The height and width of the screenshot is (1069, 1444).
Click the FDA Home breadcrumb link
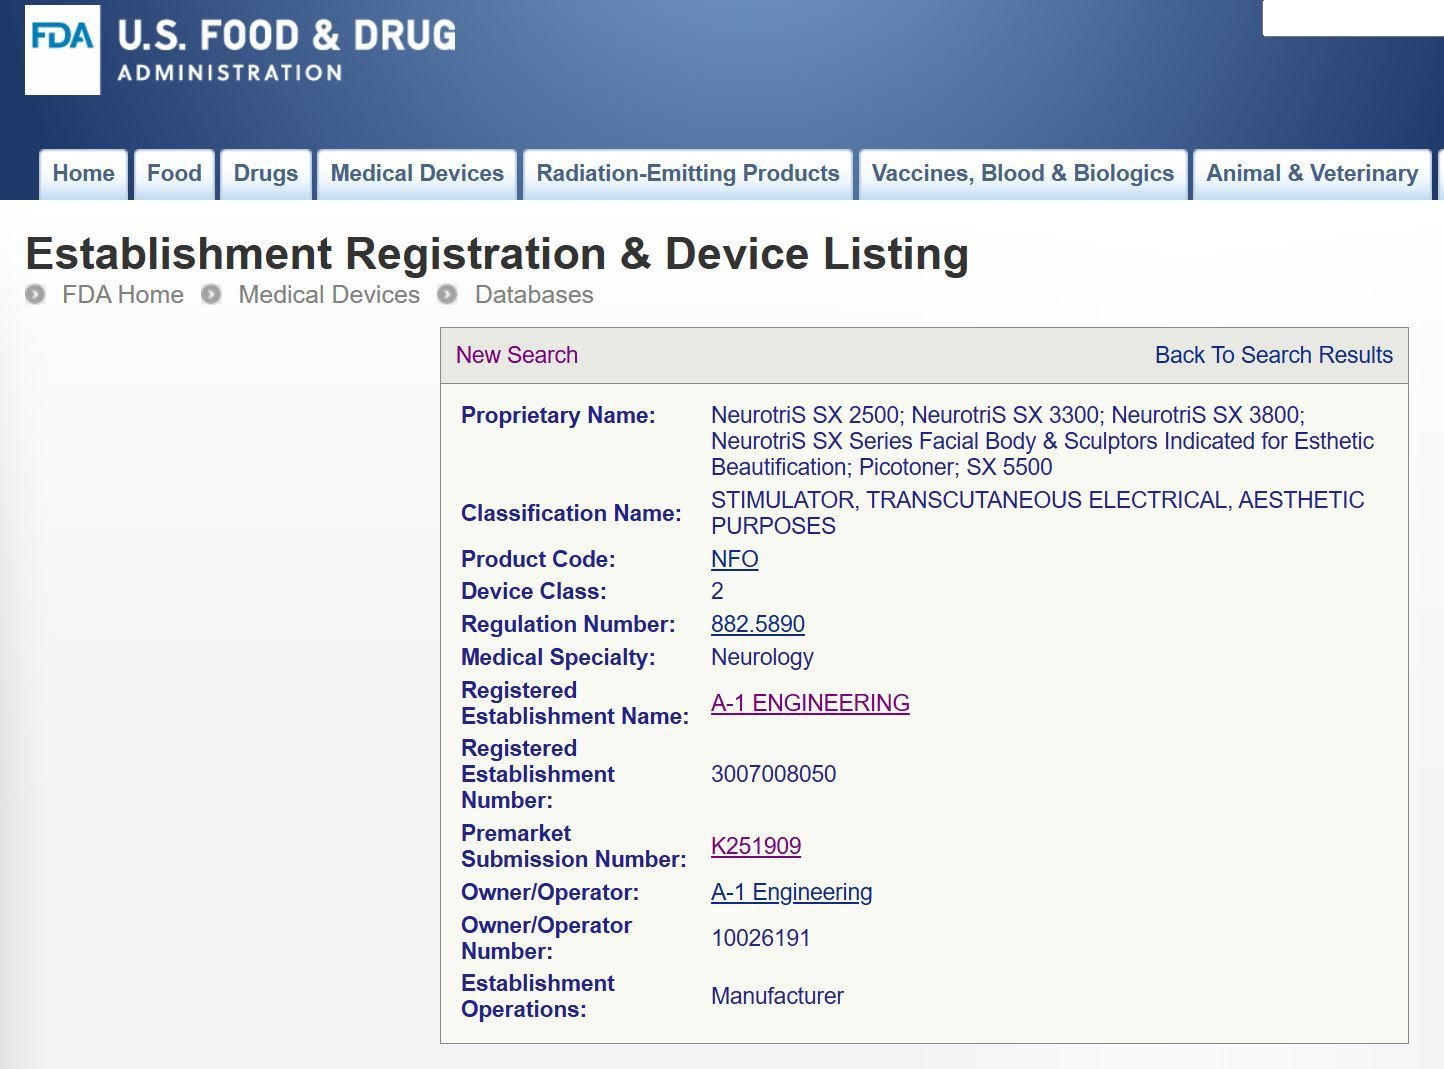(x=123, y=295)
